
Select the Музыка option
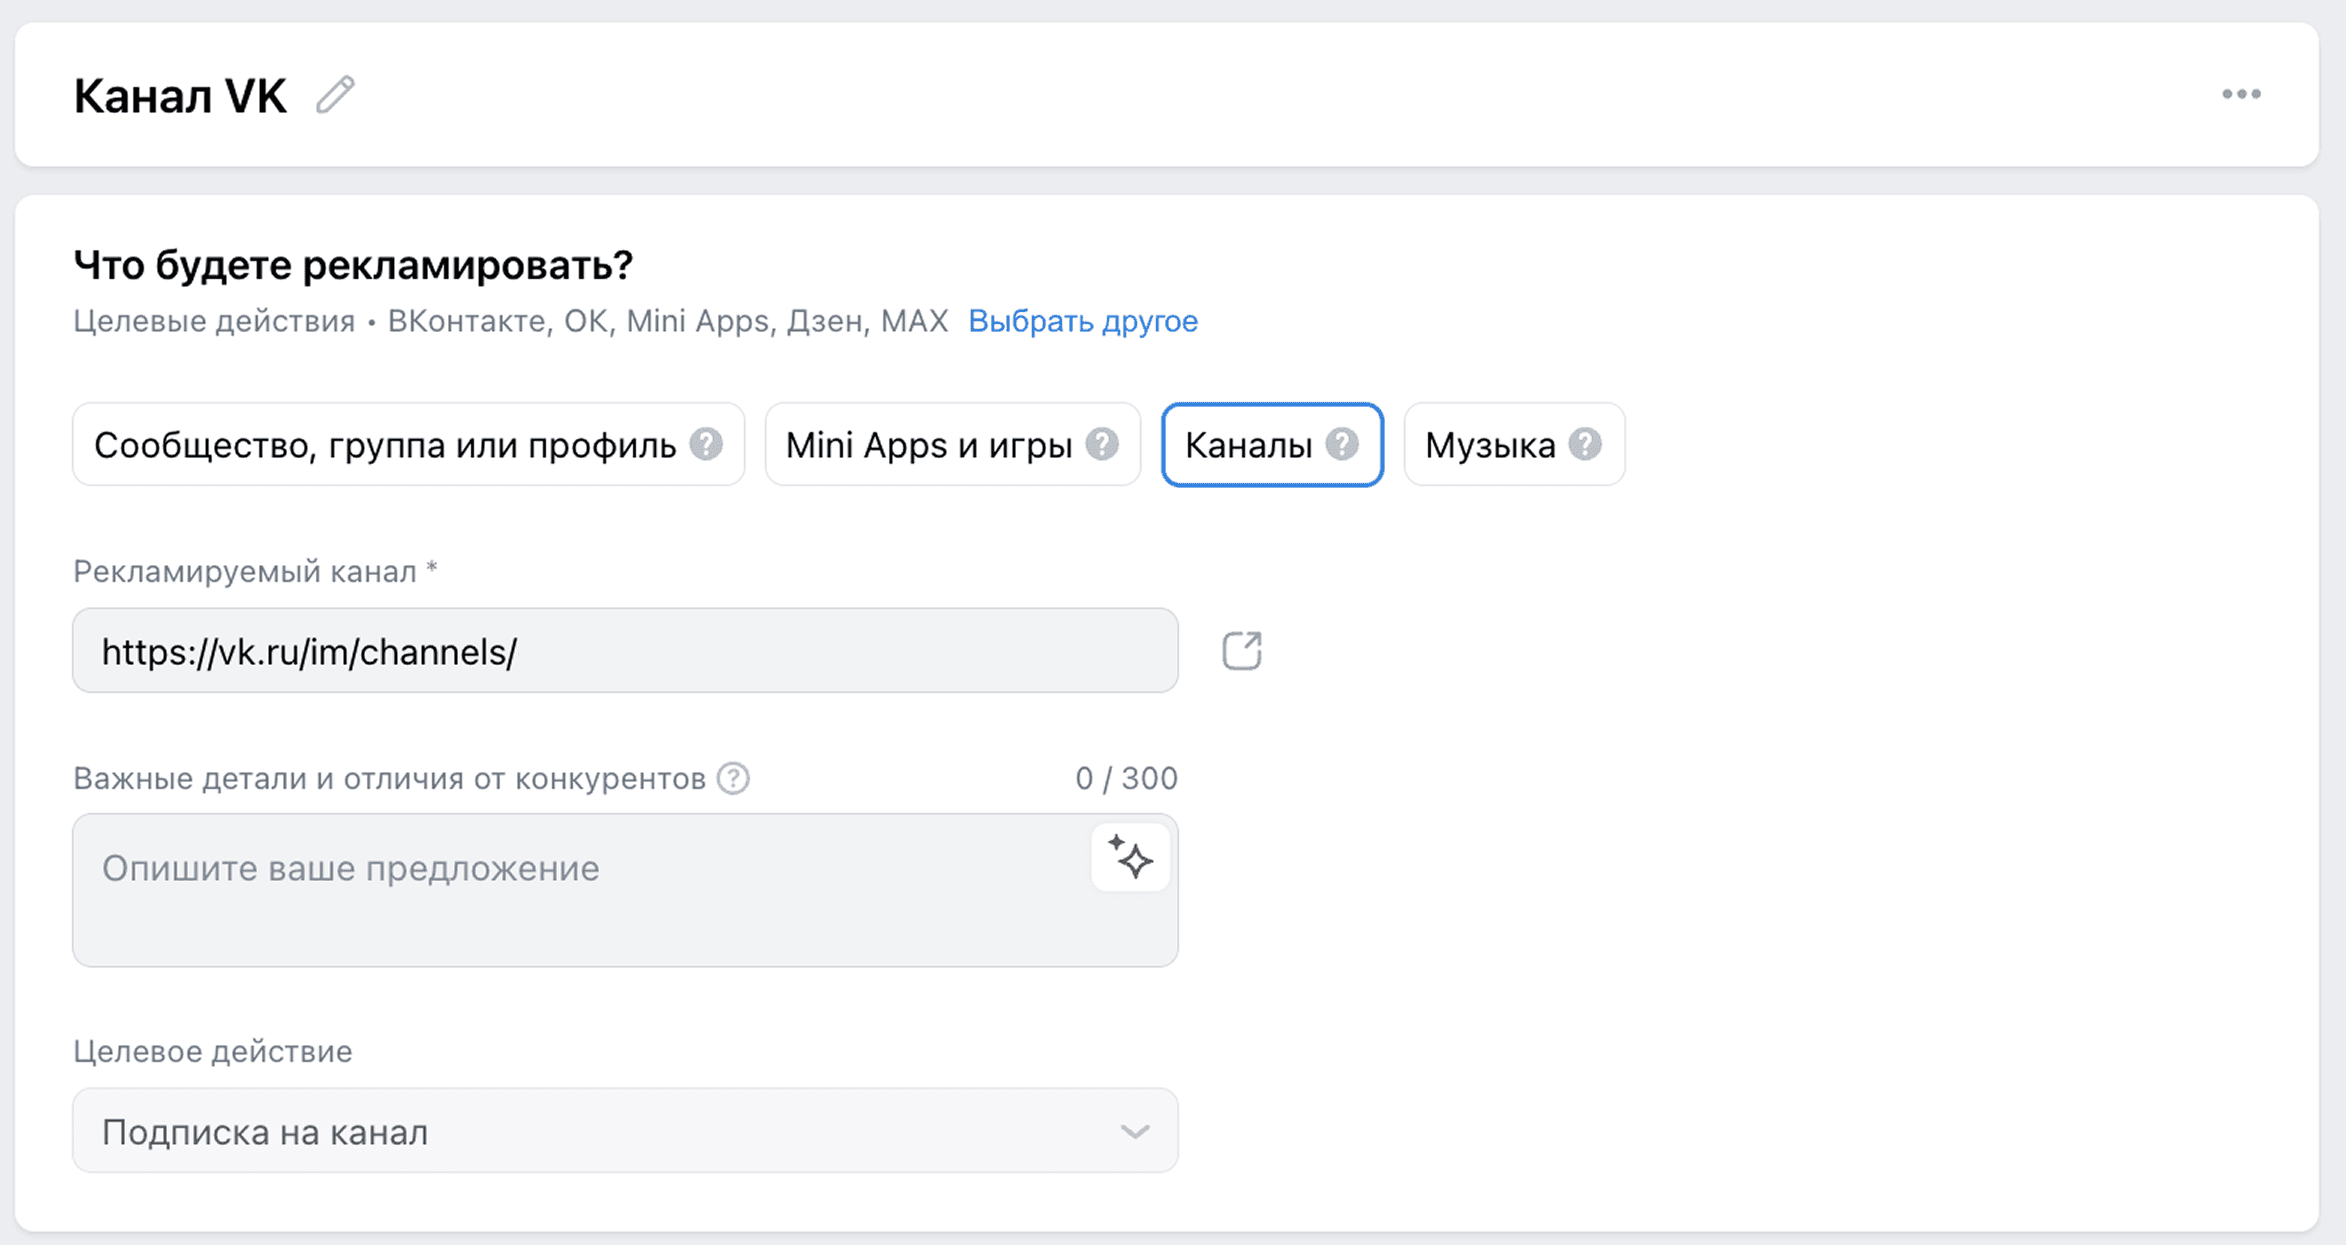click(x=1514, y=444)
